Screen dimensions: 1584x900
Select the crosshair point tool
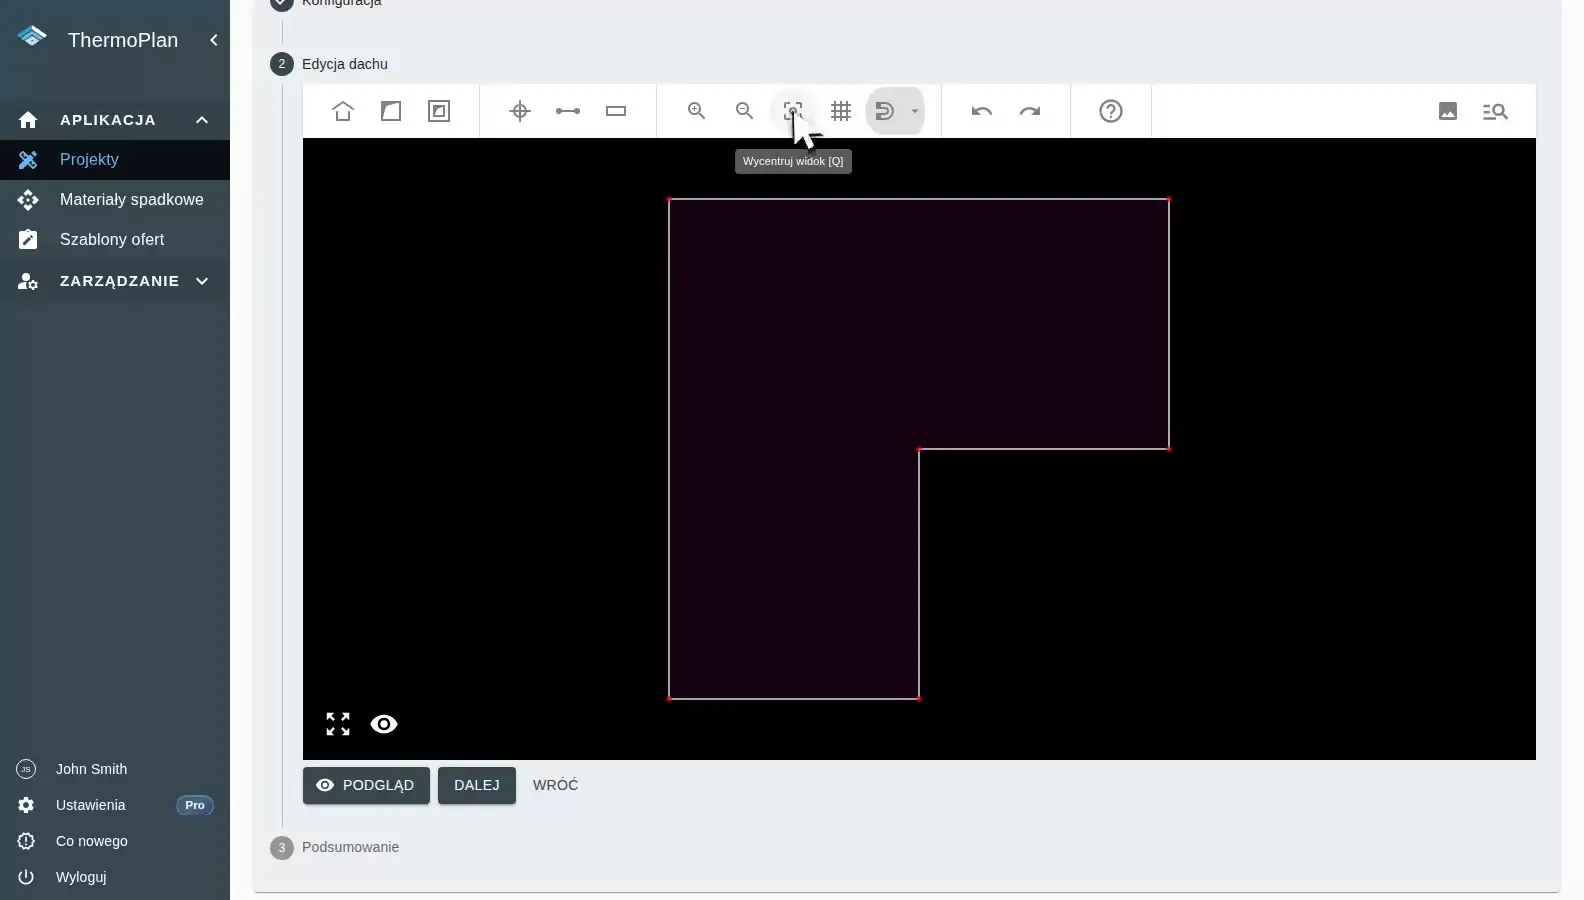[520, 111]
